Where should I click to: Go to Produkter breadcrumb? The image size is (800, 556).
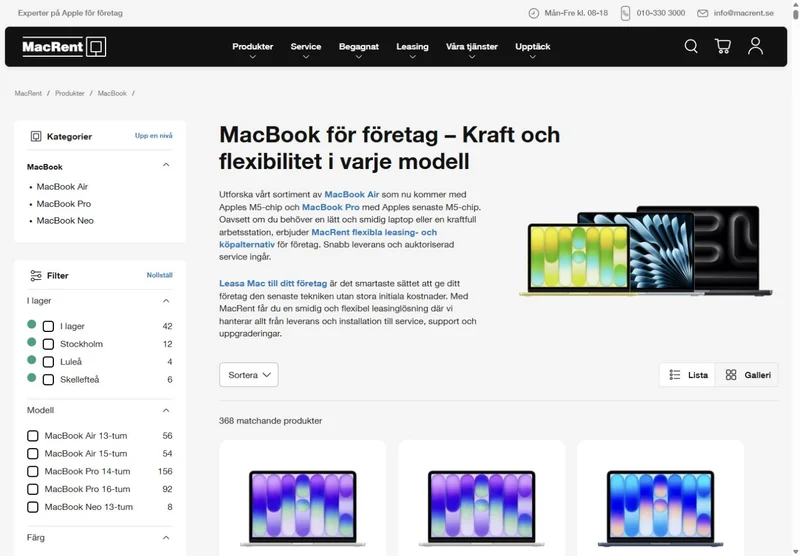[70, 93]
